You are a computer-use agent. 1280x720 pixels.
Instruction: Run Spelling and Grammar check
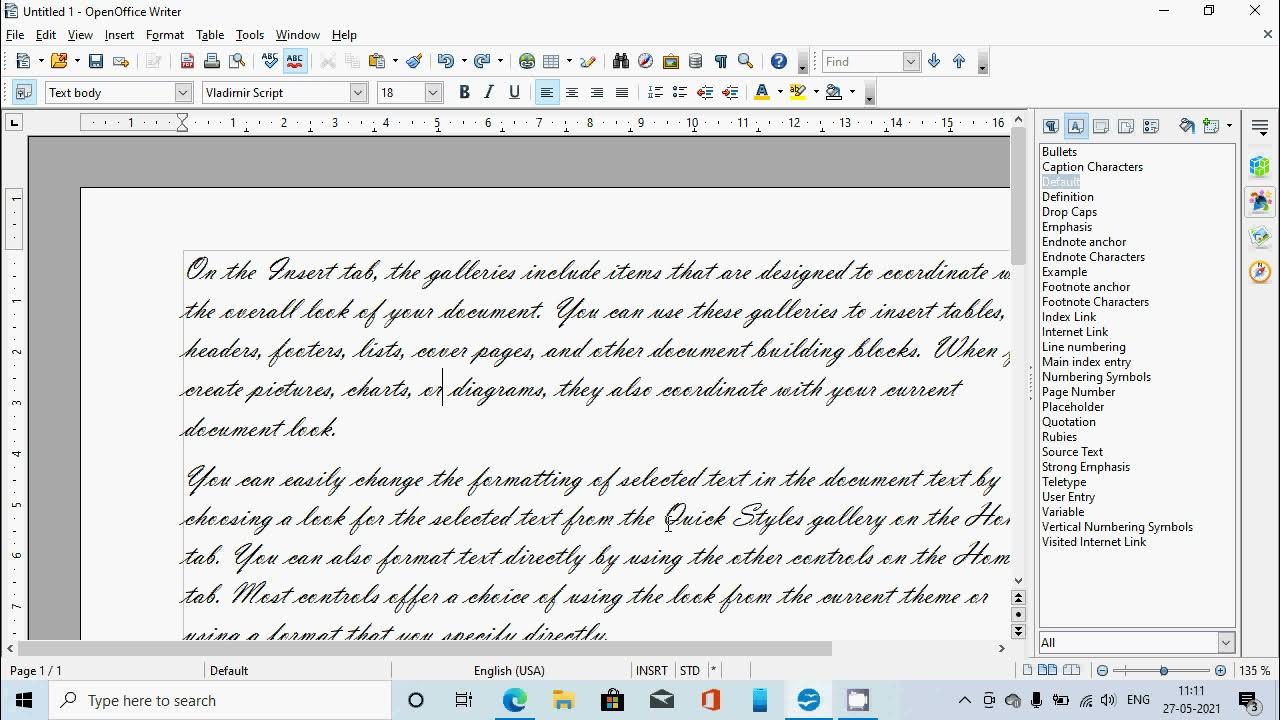270,61
